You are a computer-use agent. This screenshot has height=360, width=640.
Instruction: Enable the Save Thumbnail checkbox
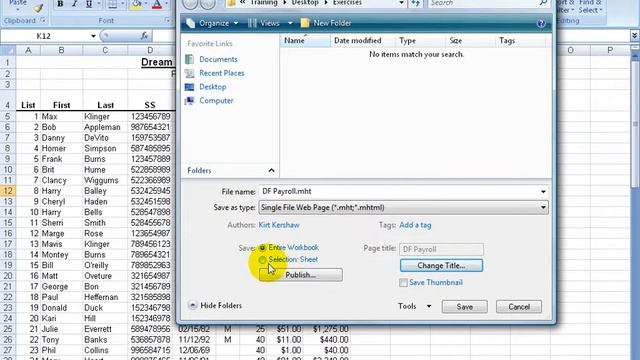tap(403, 282)
